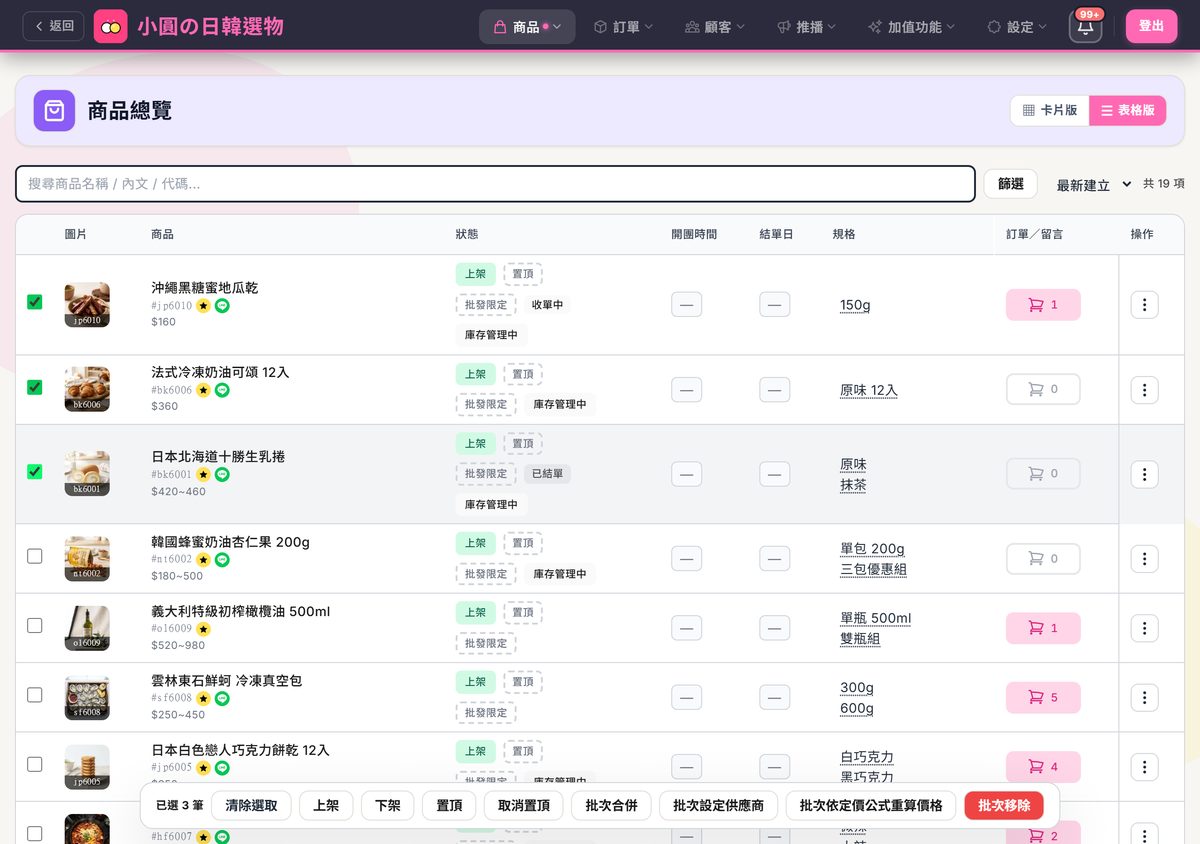This screenshot has height=844, width=1200.
Task: Check the 雲林東石鮮蚵 row checkbox
Action: pyautogui.click(x=35, y=695)
